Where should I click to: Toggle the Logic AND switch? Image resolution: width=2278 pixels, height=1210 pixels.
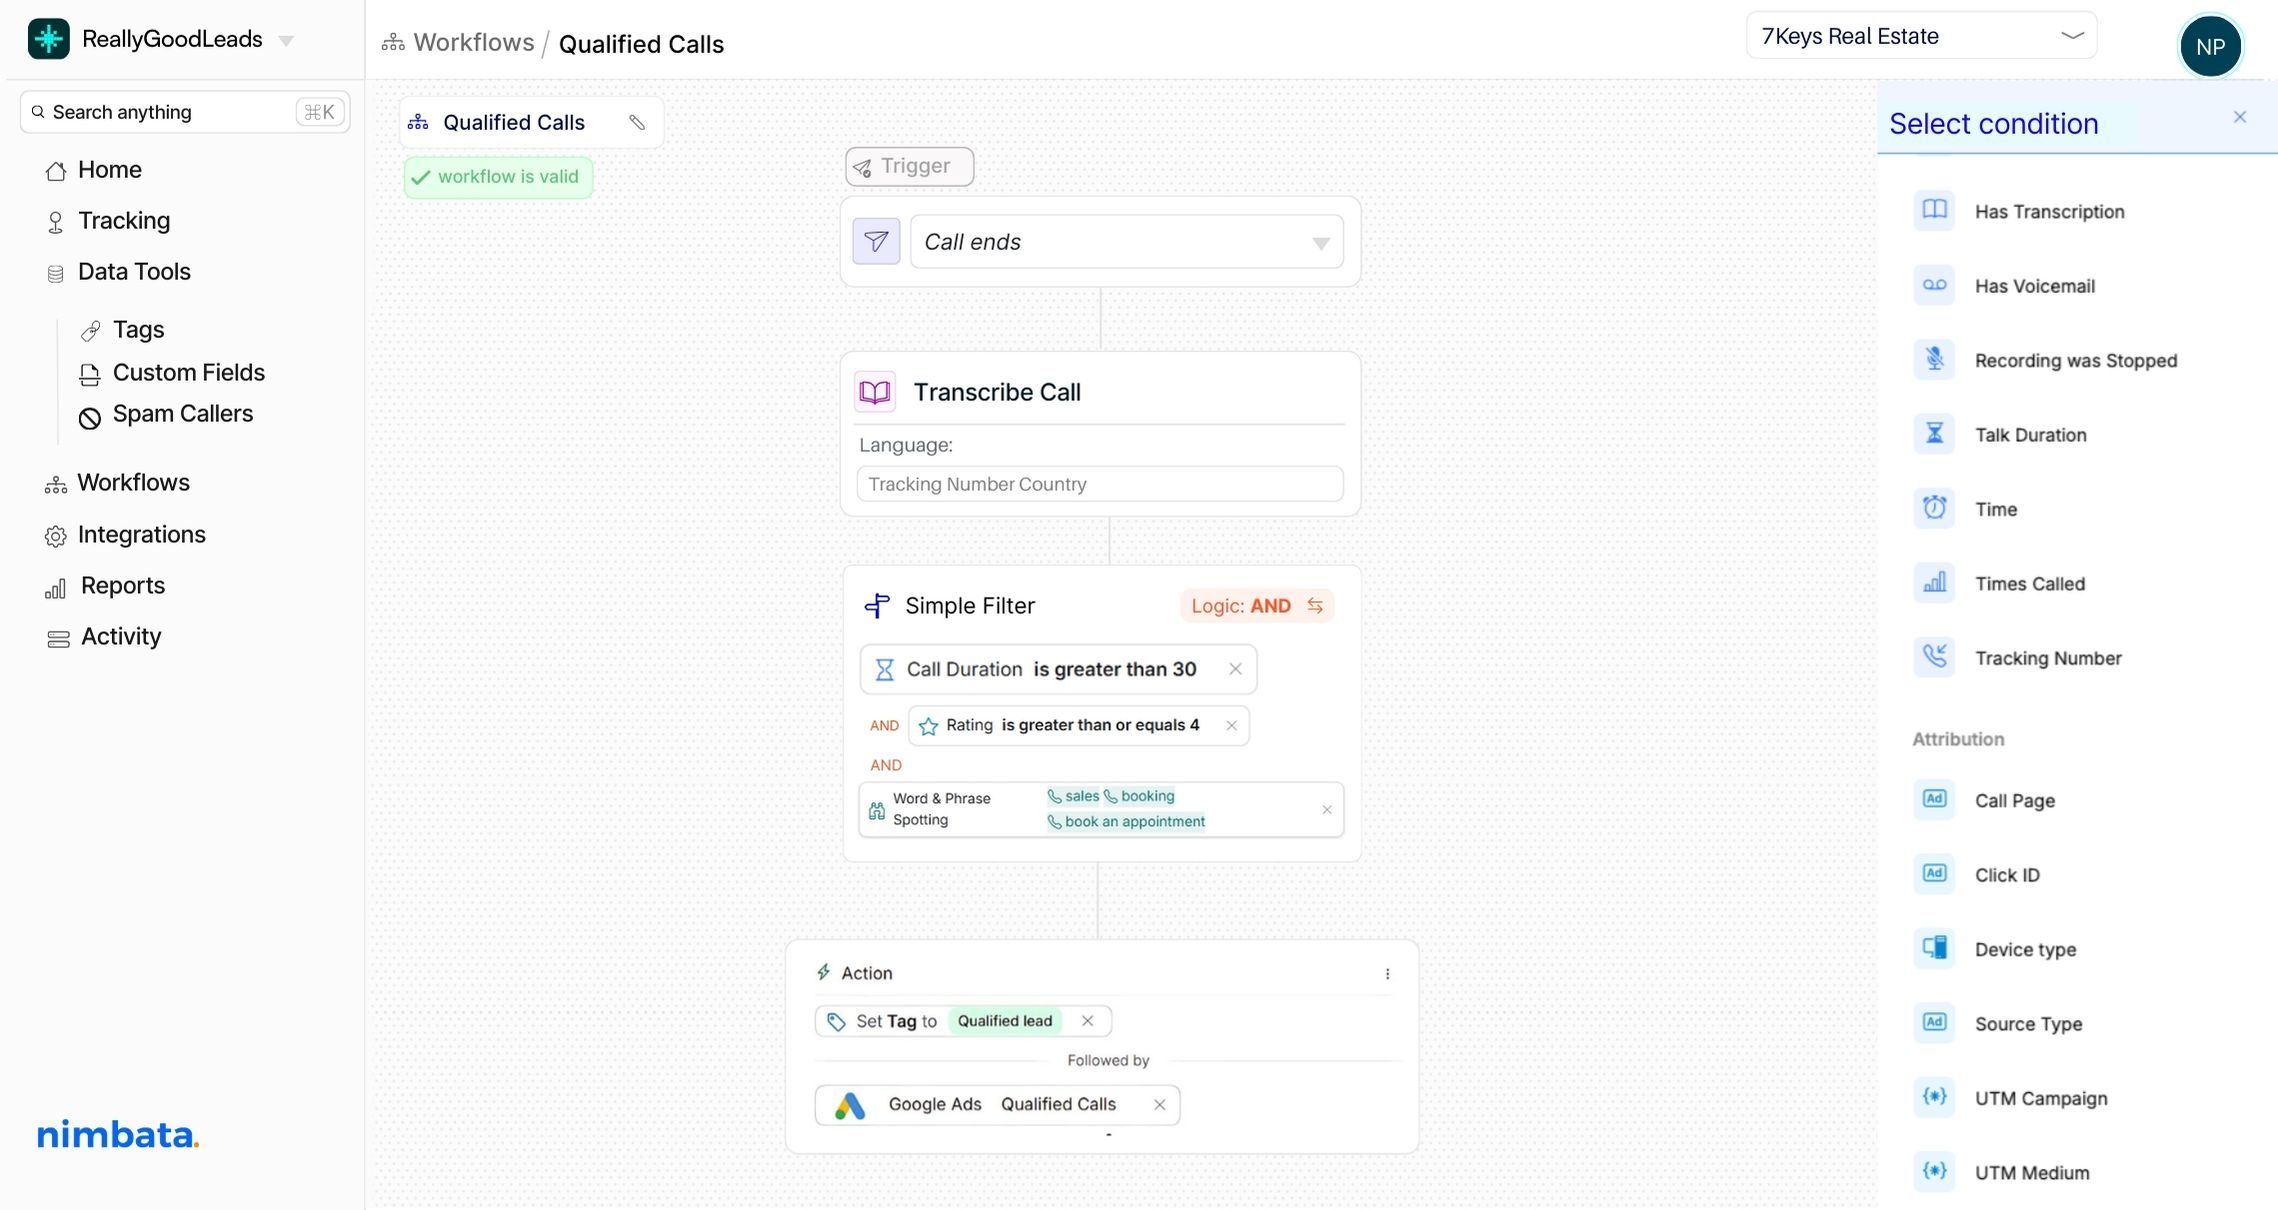[x=1315, y=606]
